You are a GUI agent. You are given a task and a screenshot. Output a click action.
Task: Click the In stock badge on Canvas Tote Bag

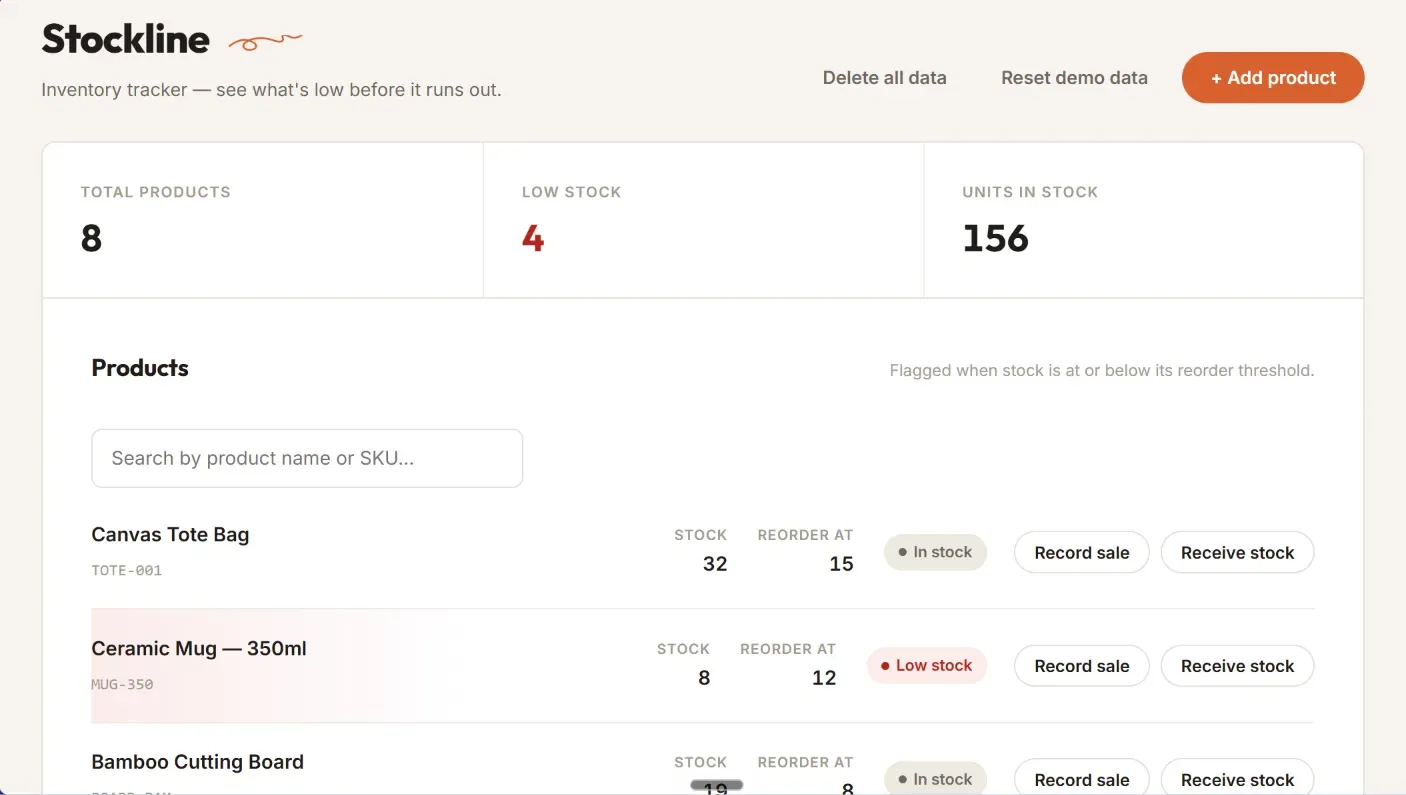pyautogui.click(x=935, y=552)
